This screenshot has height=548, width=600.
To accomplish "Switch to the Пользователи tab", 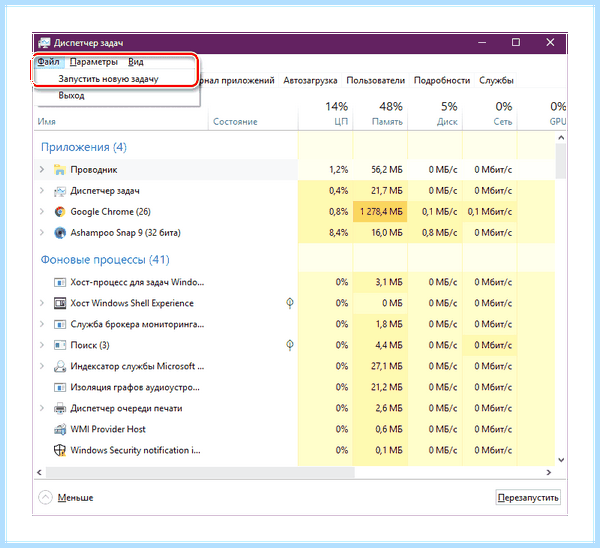I will [x=375, y=80].
